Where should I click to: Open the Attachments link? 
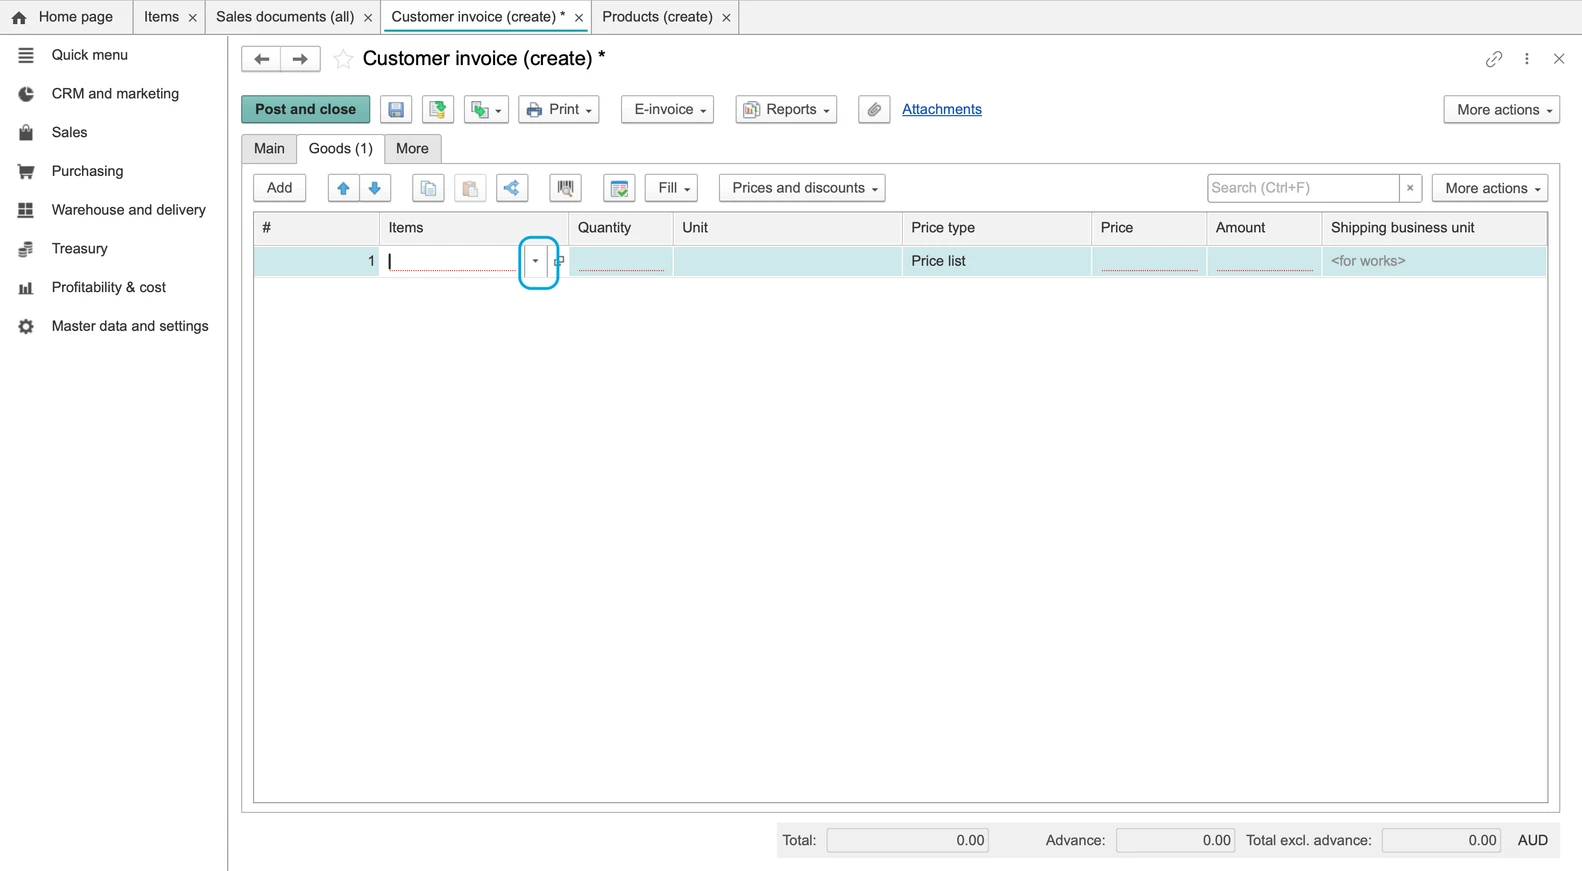[942, 109]
